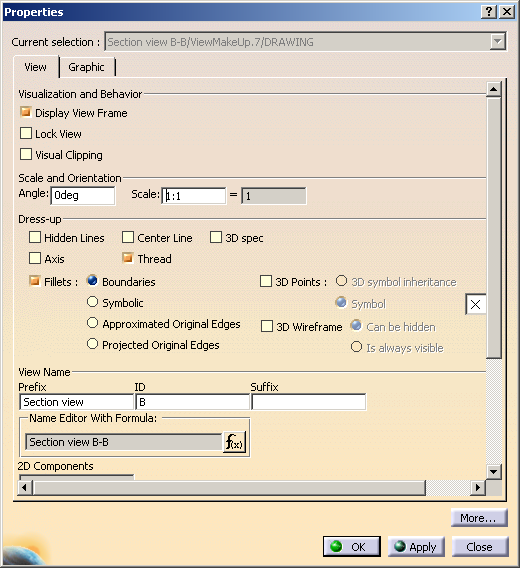Toggle the Hidden Lines checkbox

click(x=35, y=237)
